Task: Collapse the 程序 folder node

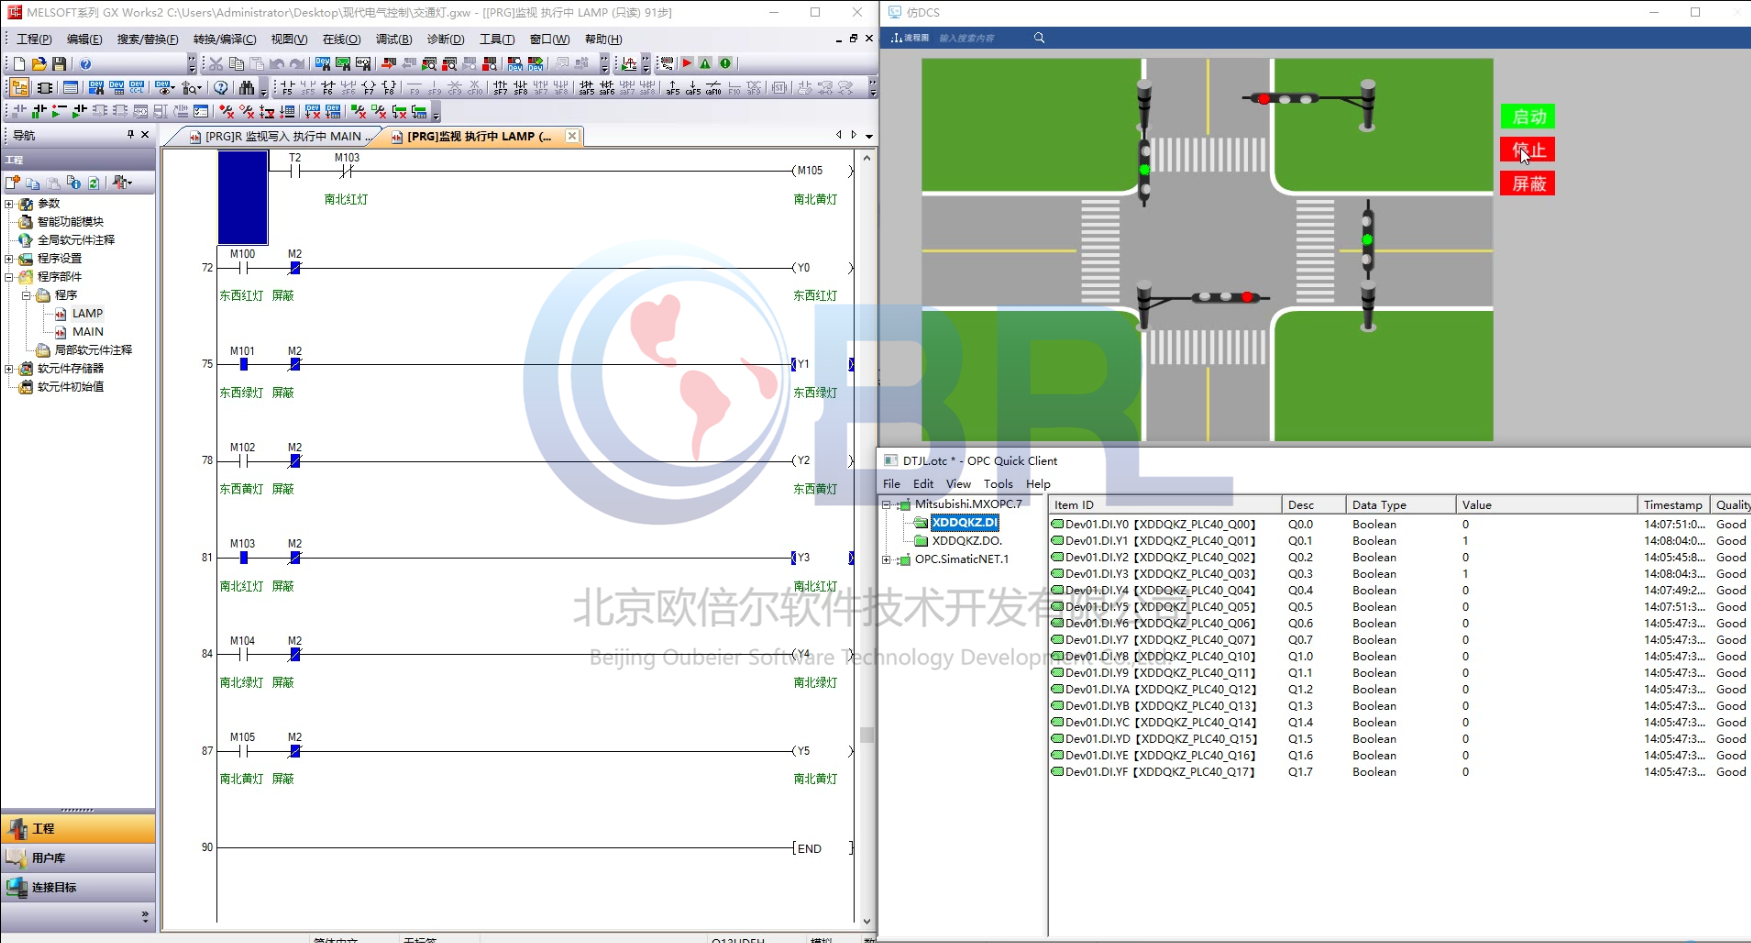Action: coord(26,296)
